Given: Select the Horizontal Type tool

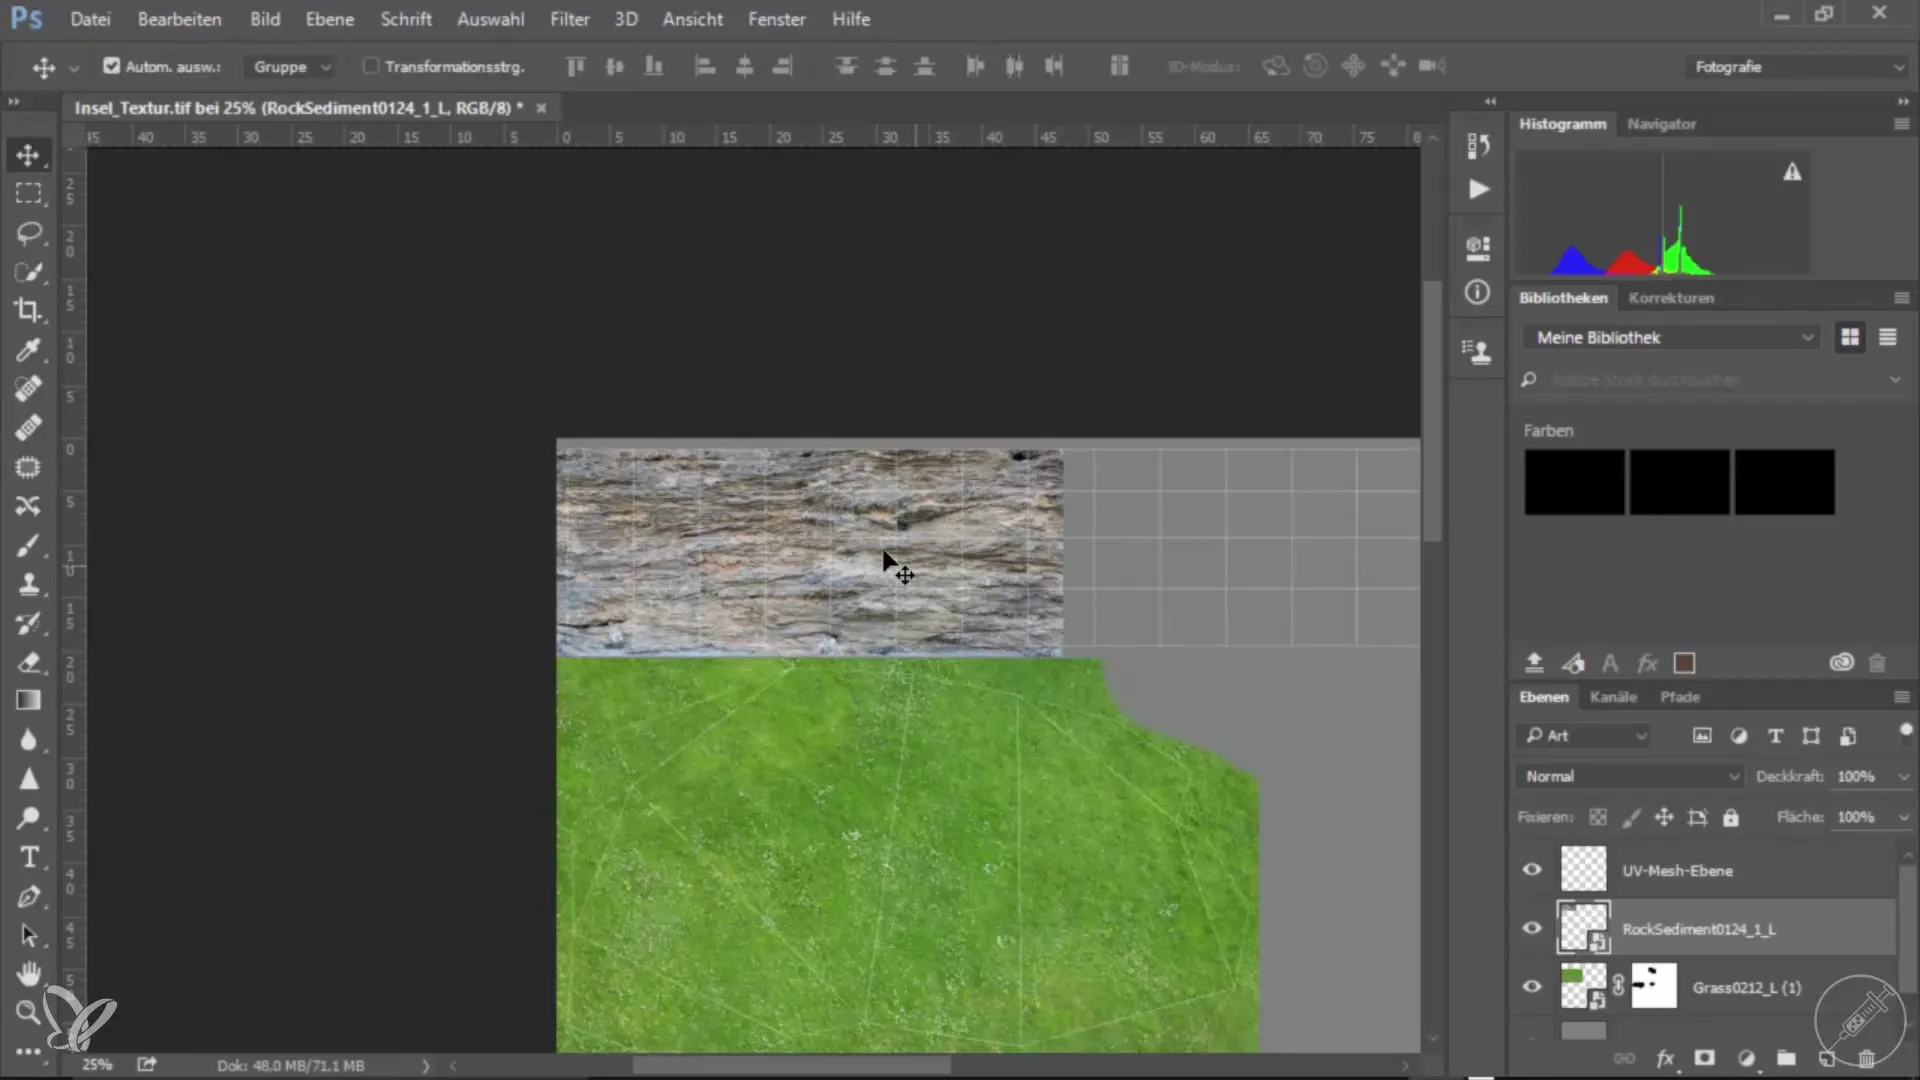Looking at the screenshot, I should [x=28, y=857].
